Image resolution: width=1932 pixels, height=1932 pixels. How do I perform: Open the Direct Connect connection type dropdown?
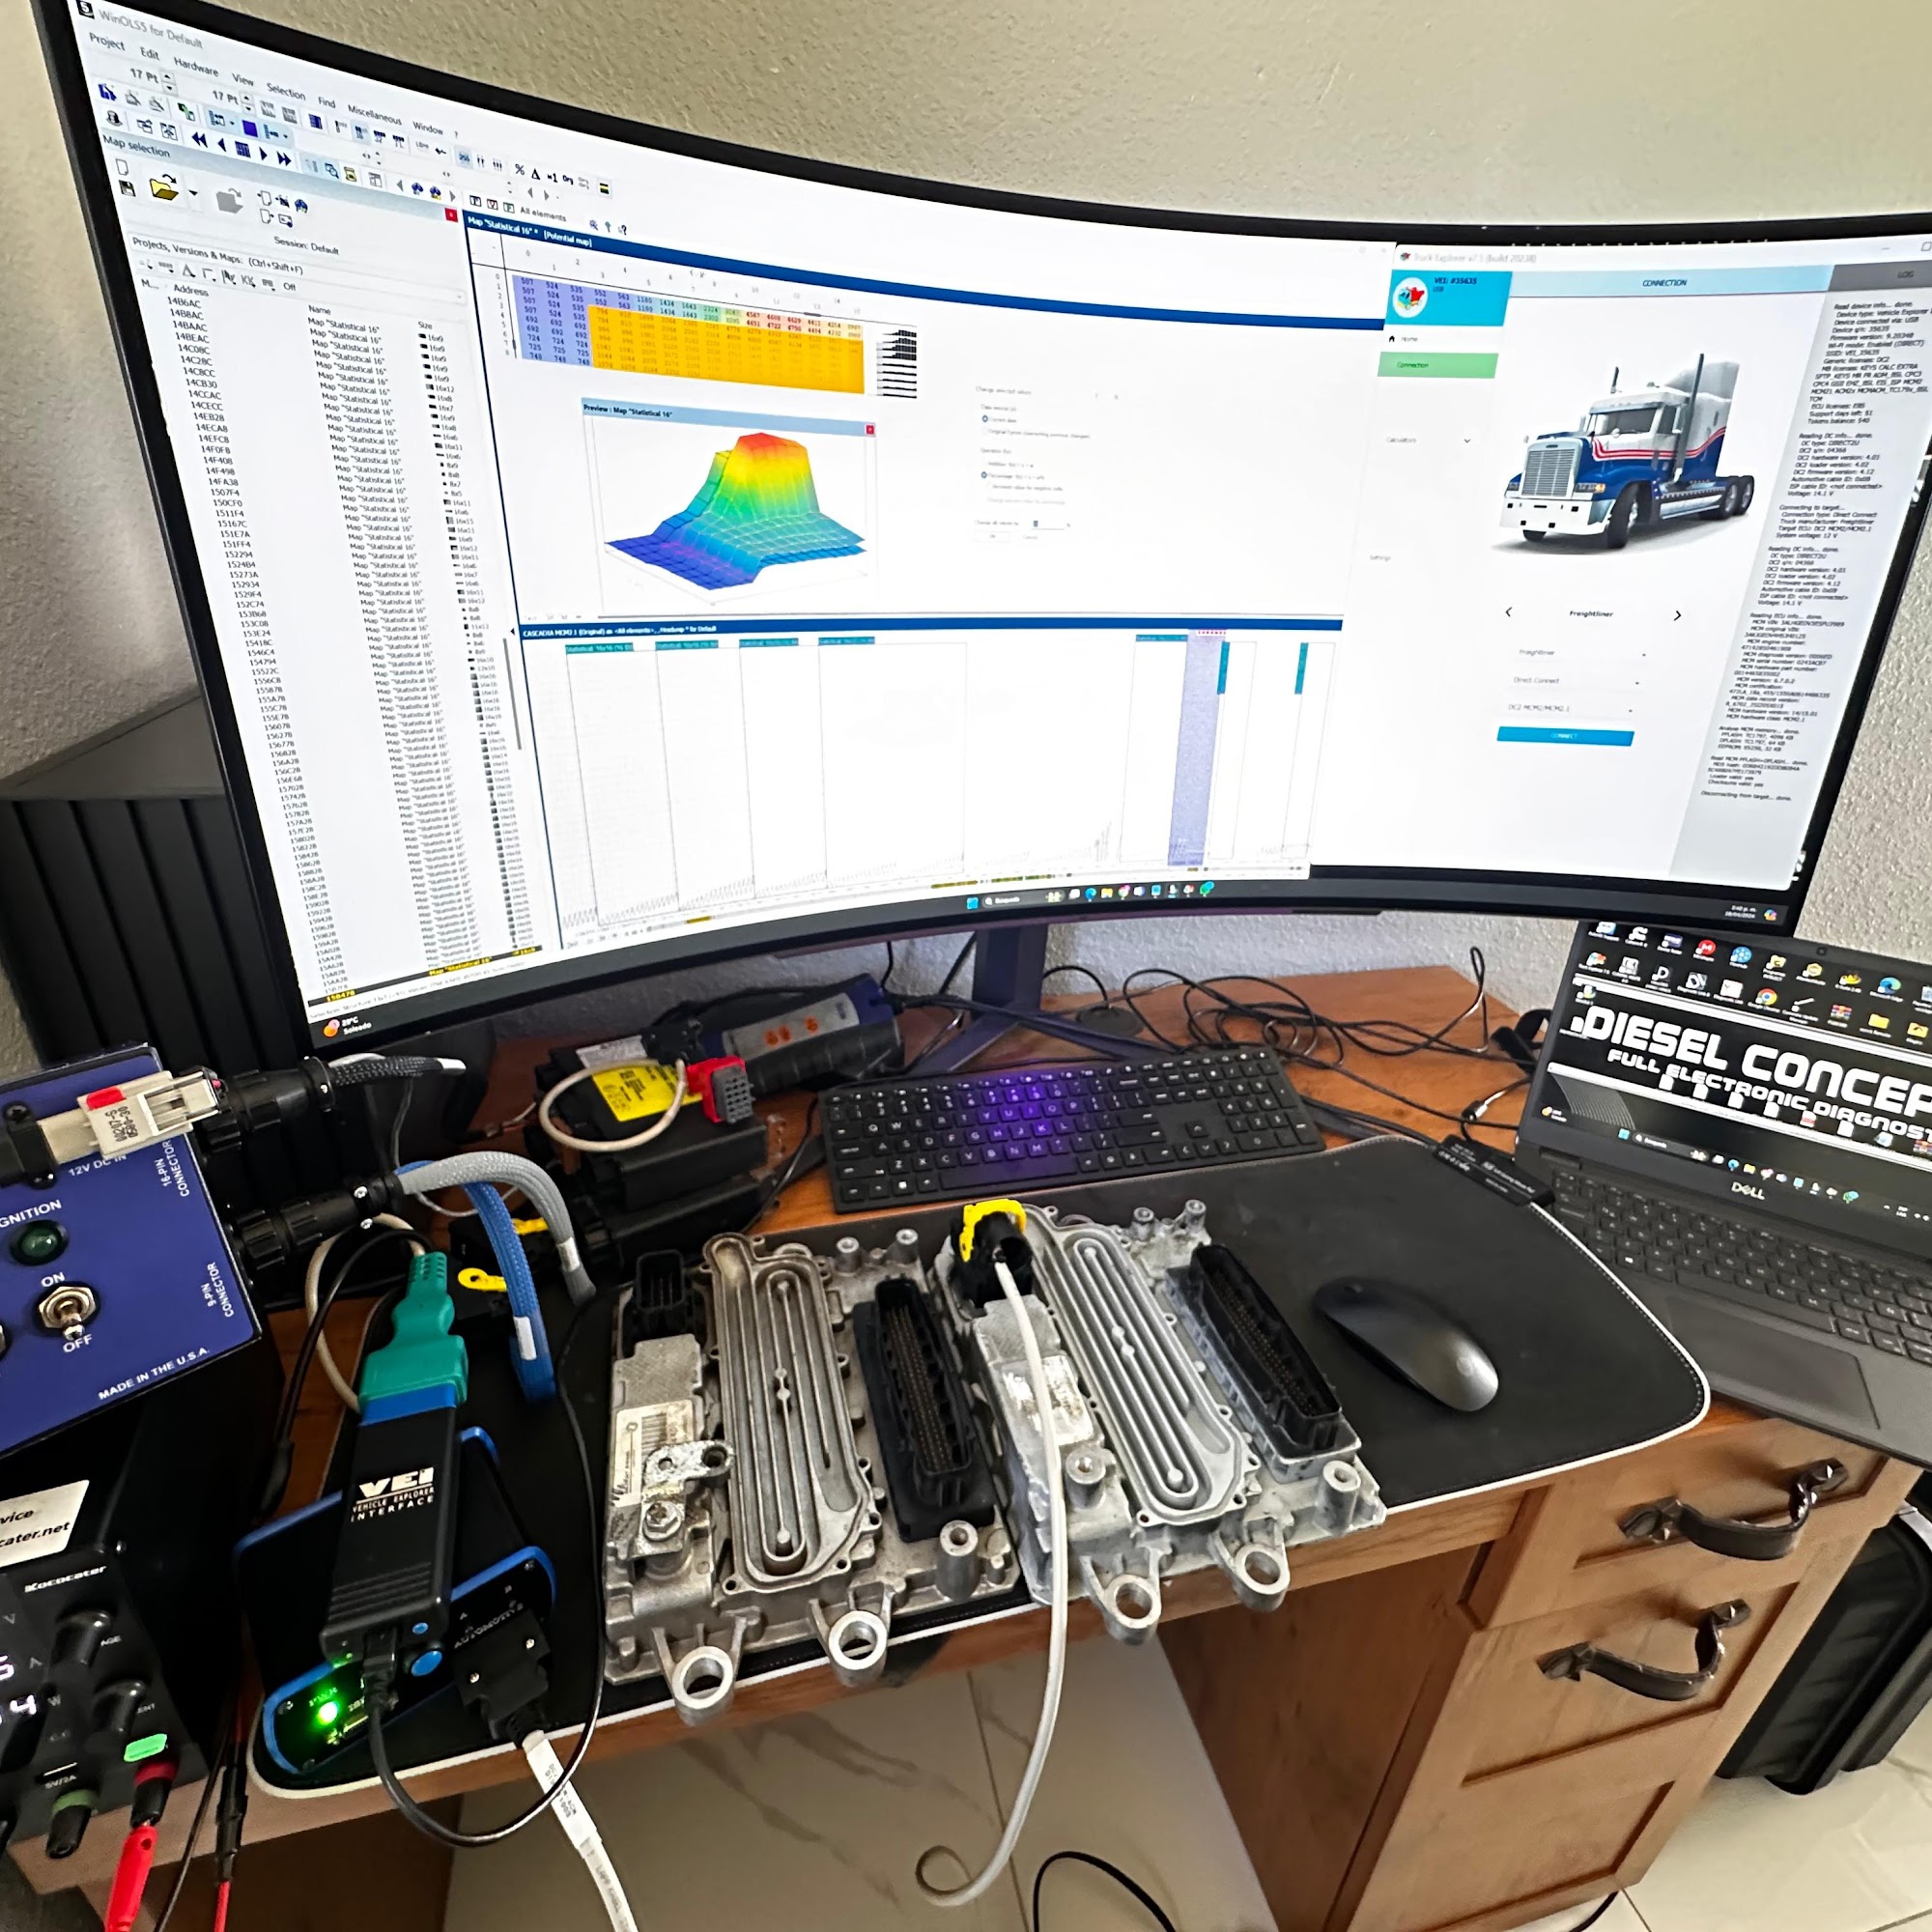point(1576,681)
